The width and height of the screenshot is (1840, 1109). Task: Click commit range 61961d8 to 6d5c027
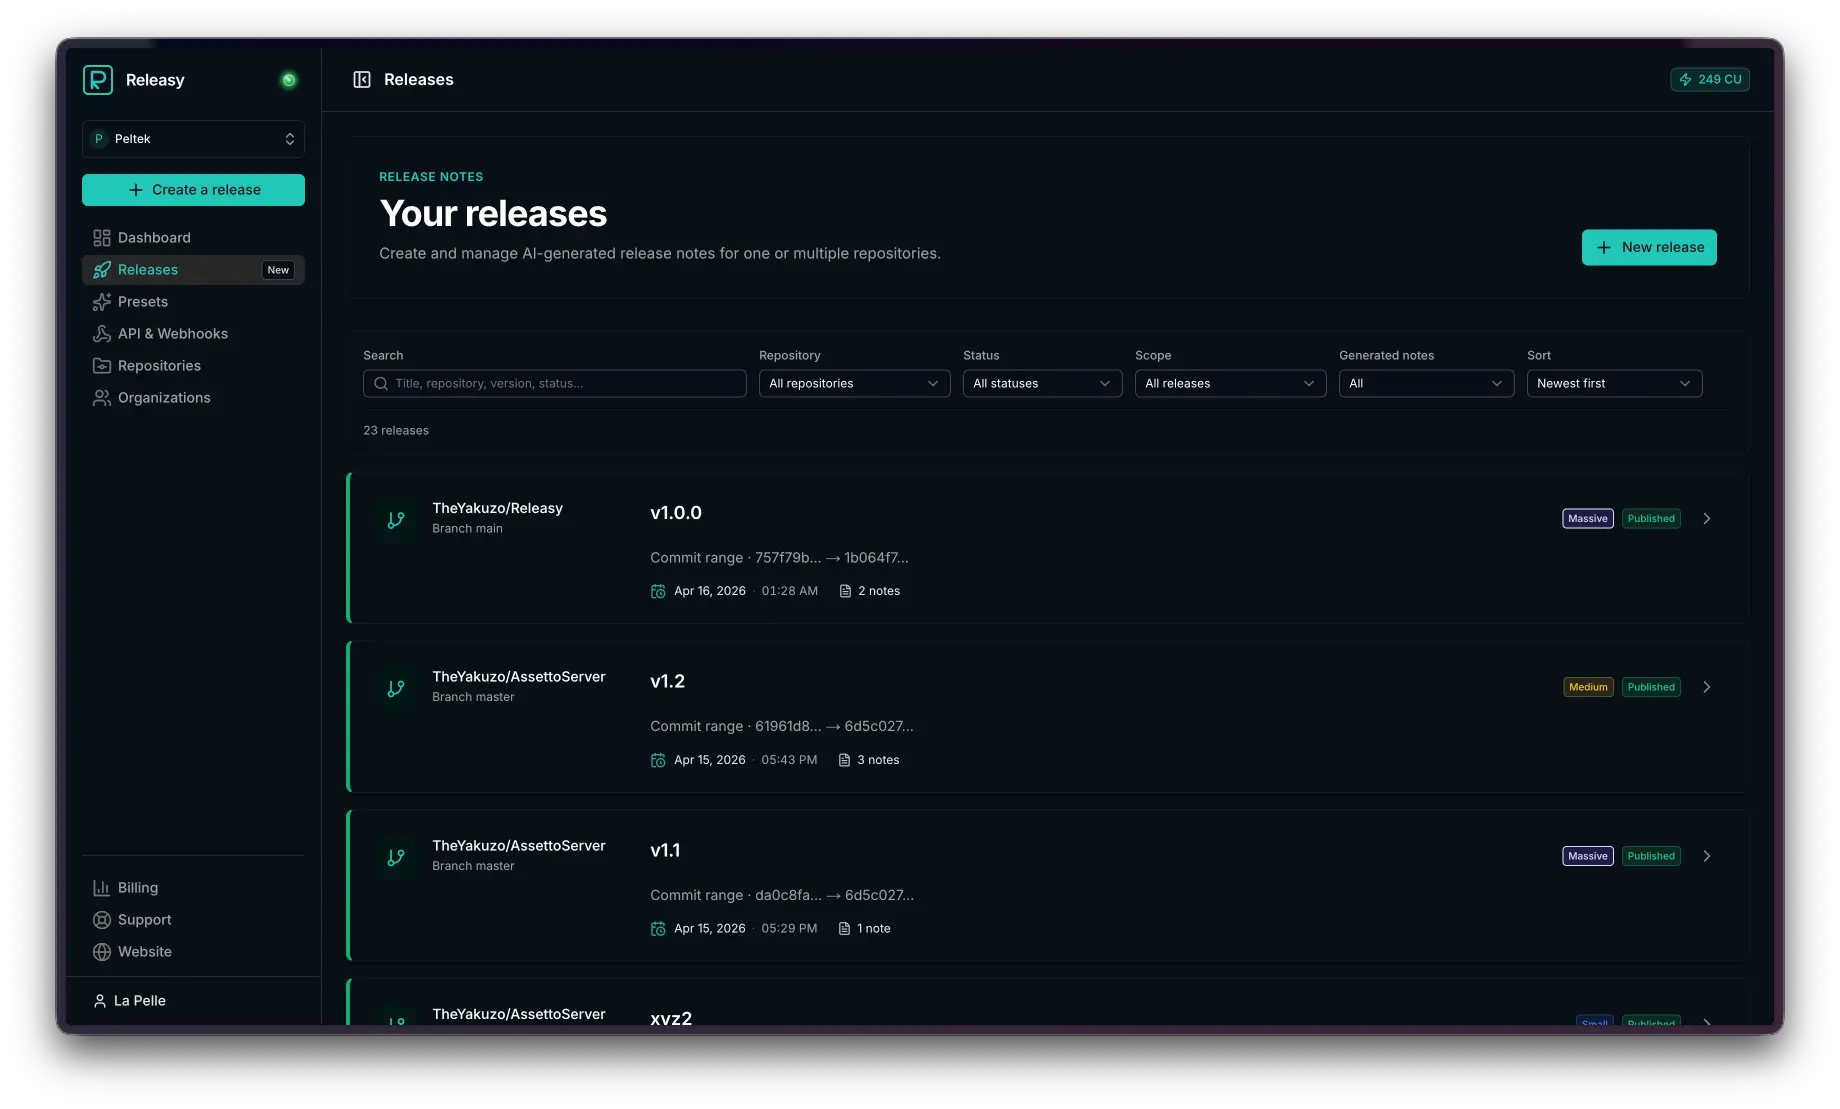(x=782, y=727)
